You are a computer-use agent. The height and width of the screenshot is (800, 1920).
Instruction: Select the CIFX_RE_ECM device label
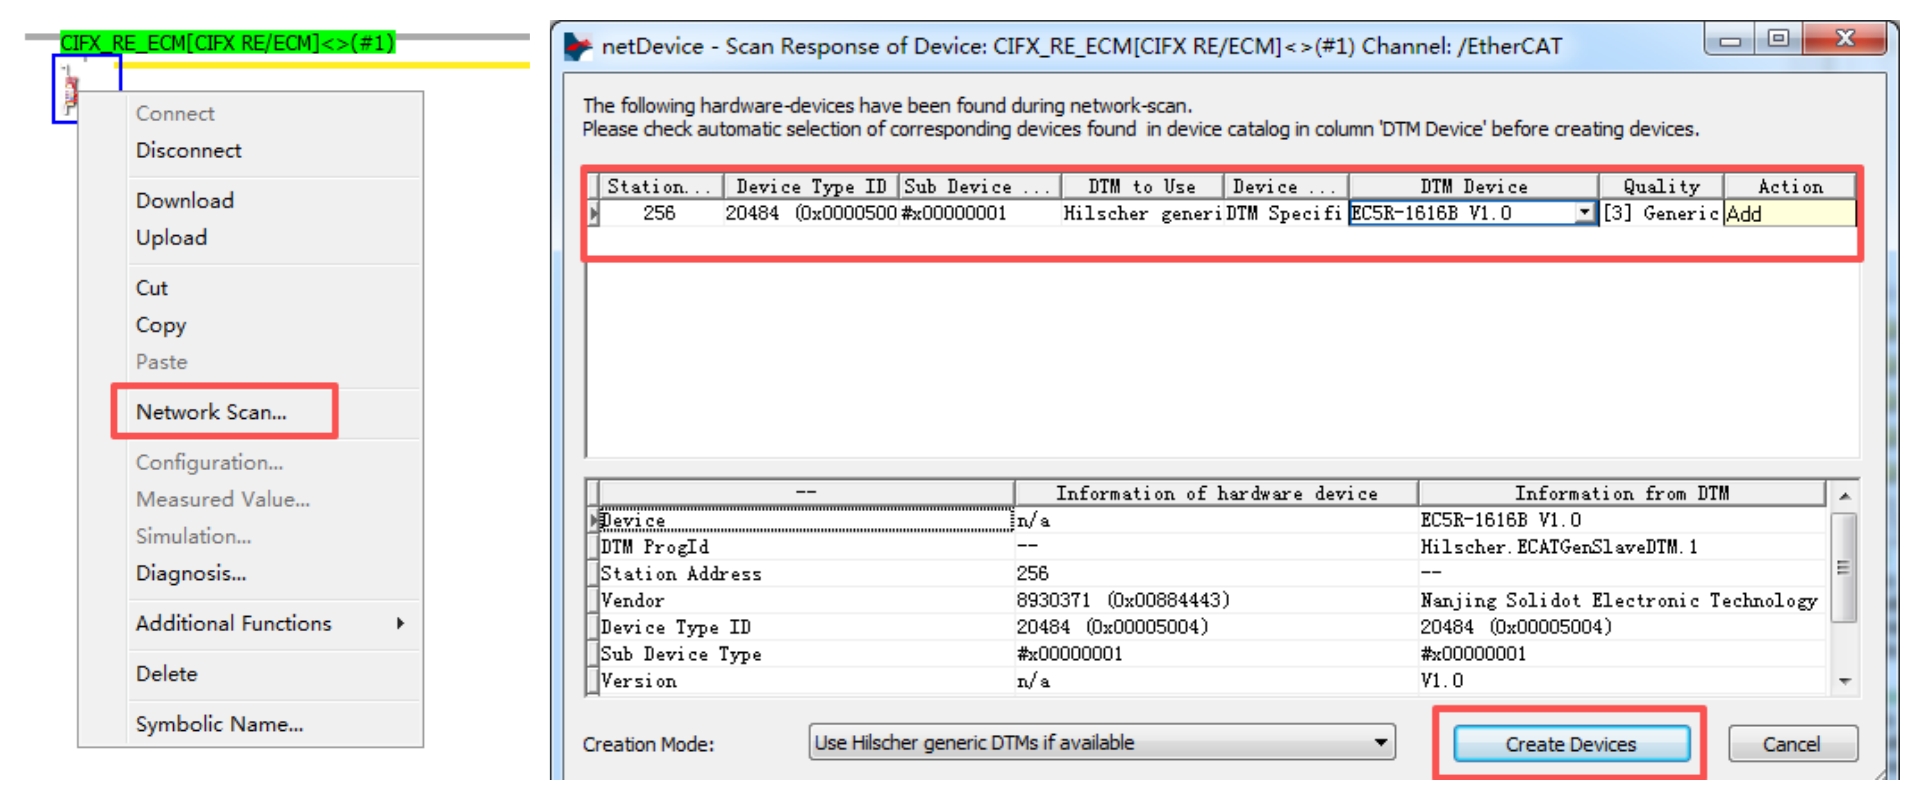click(x=227, y=42)
